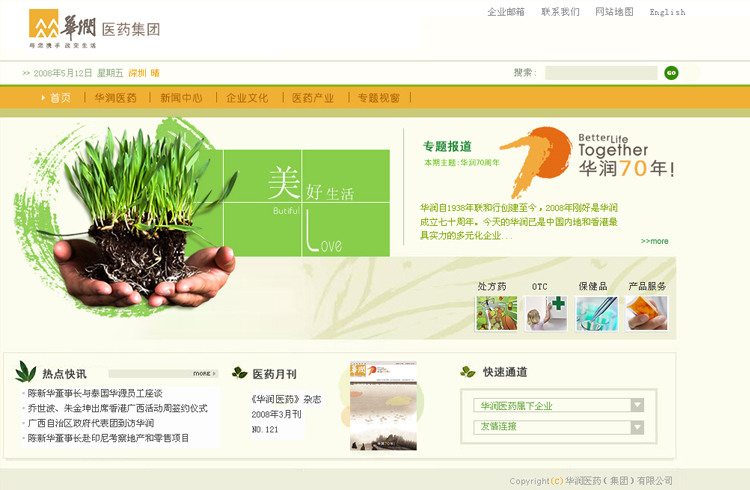Image resolution: width=750 pixels, height=490 pixels.
Task: Click the 深圳 晴 weather text
Action: [144, 73]
